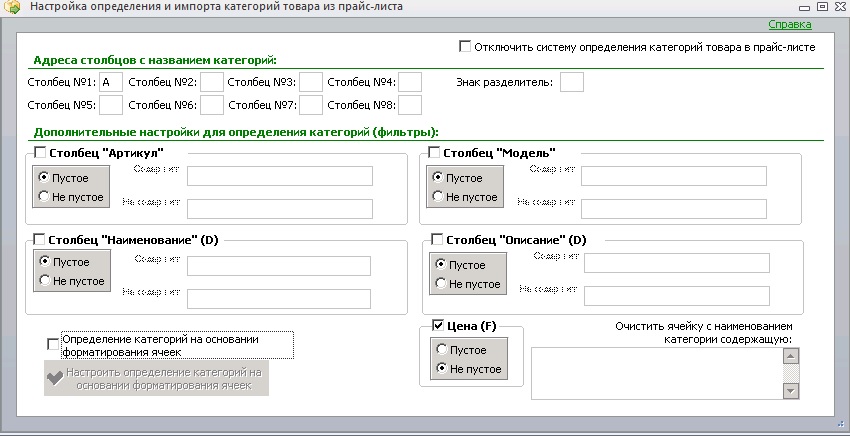This screenshot has height=436, width=850.
Task: Click the second text field in Наименование group
Action: [x=279, y=299]
